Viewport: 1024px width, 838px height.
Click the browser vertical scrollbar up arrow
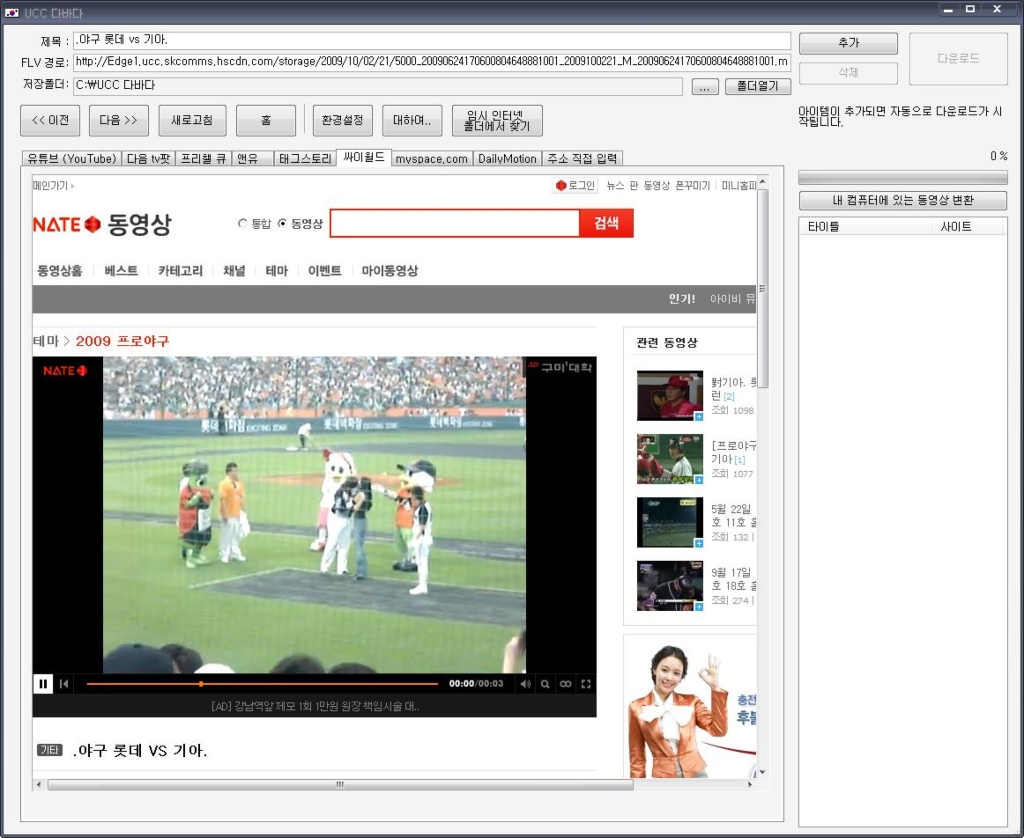point(762,181)
